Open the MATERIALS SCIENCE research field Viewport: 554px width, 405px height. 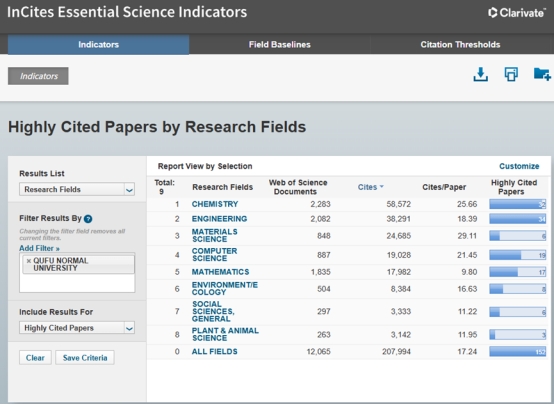click(x=214, y=235)
